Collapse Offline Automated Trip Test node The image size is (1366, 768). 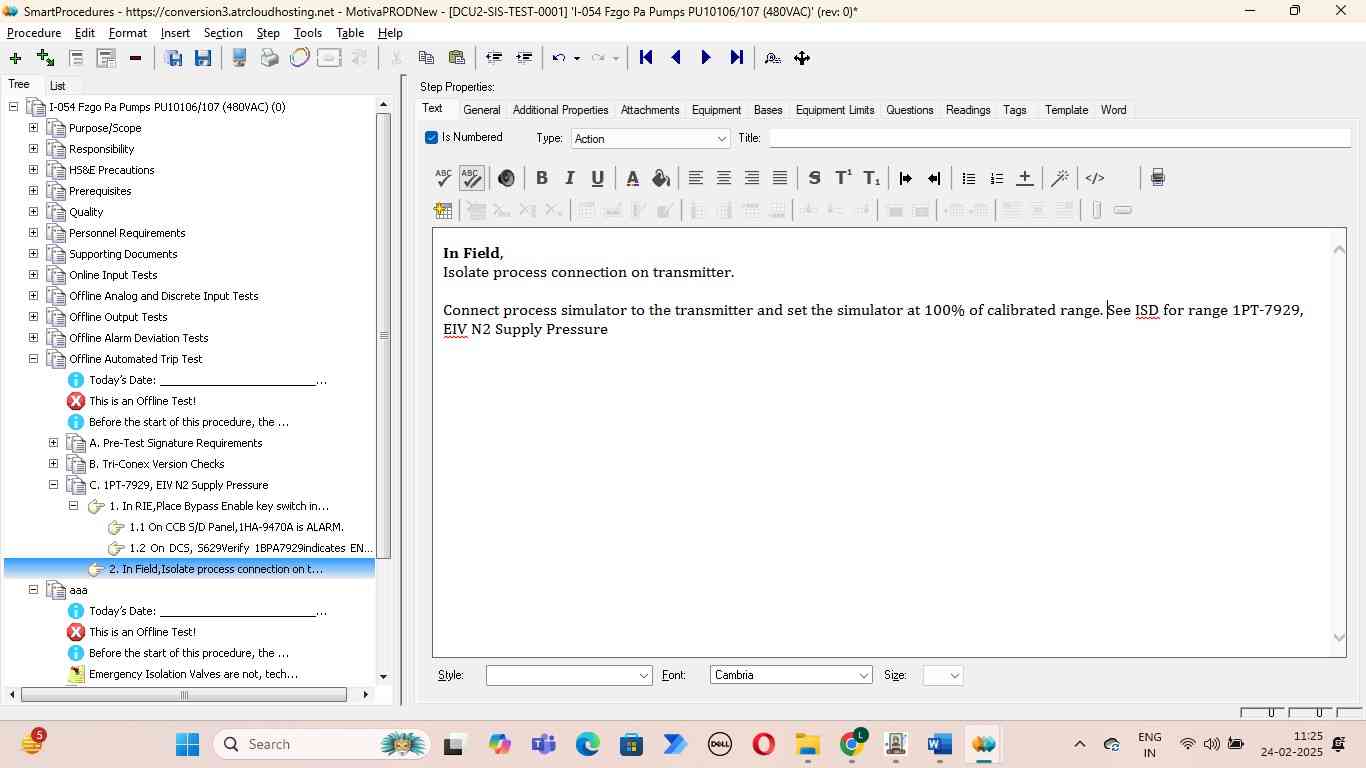[x=33, y=359]
